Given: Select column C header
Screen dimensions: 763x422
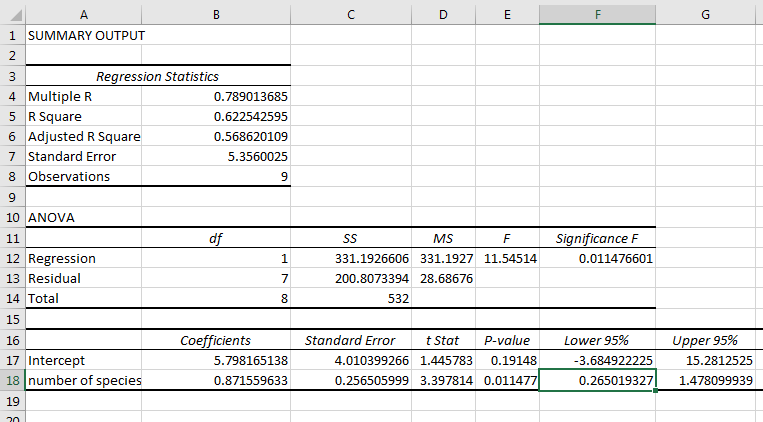Looking at the screenshot, I should coord(351,15).
